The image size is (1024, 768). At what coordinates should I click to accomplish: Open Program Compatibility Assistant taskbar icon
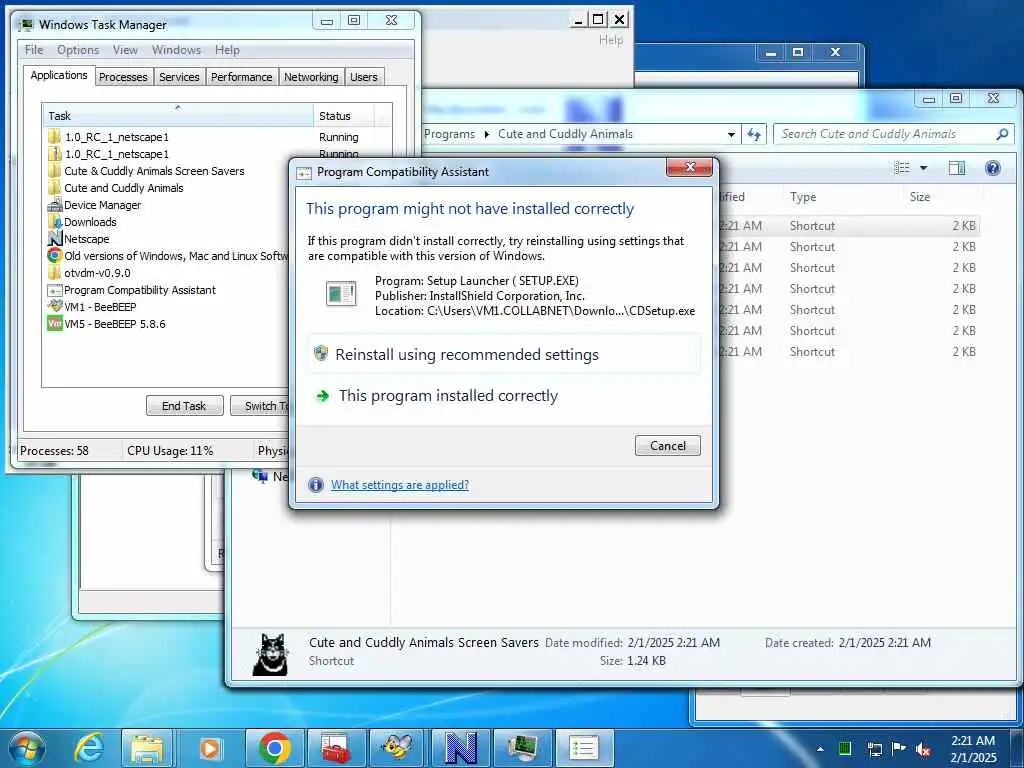pos(584,748)
